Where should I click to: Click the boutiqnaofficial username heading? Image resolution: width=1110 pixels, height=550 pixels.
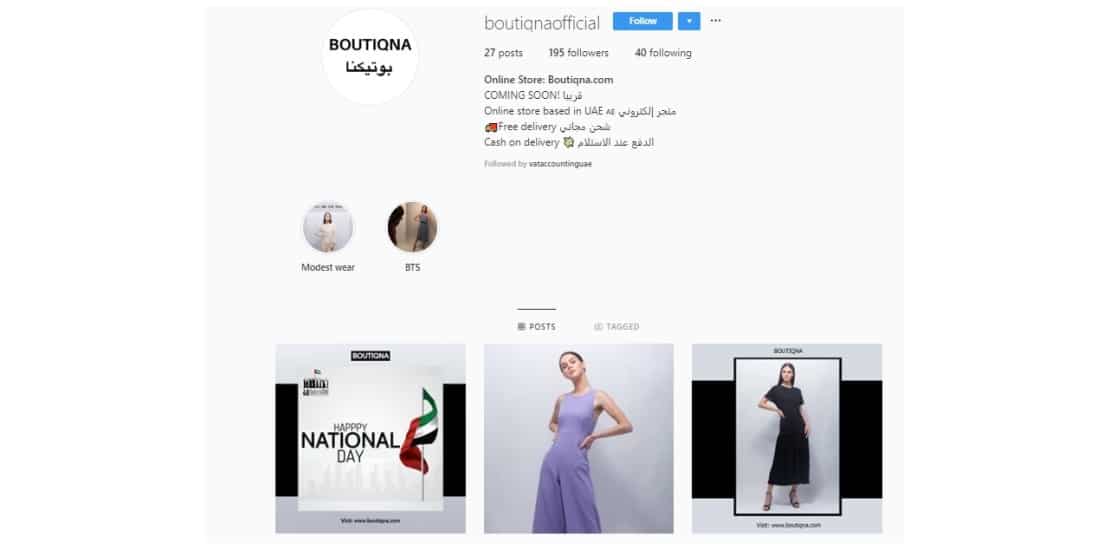pyautogui.click(x=542, y=23)
